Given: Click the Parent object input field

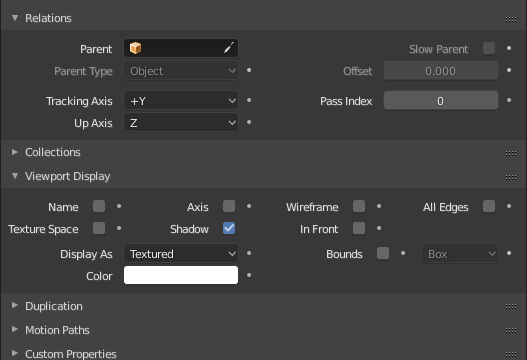Looking at the screenshot, I should point(181,48).
